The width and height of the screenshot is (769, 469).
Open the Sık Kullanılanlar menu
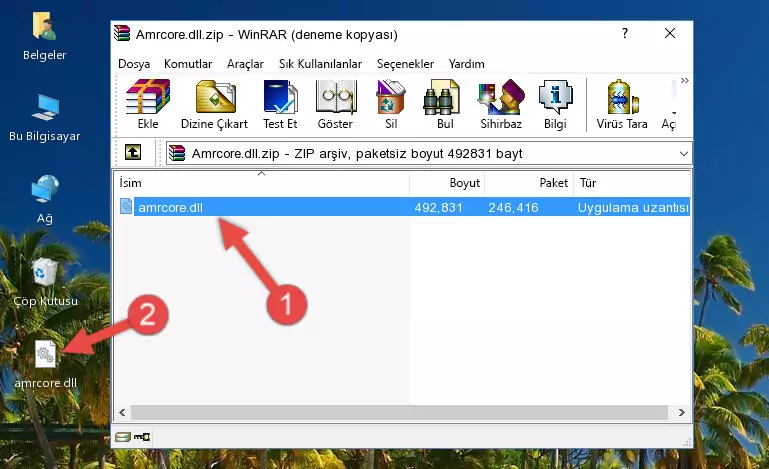pos(320,64)
